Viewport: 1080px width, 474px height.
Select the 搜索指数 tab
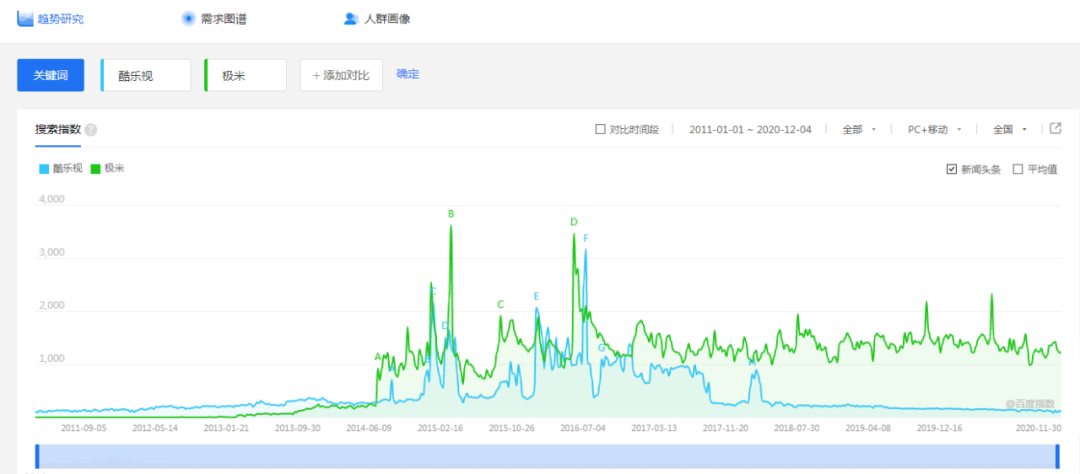58,130
